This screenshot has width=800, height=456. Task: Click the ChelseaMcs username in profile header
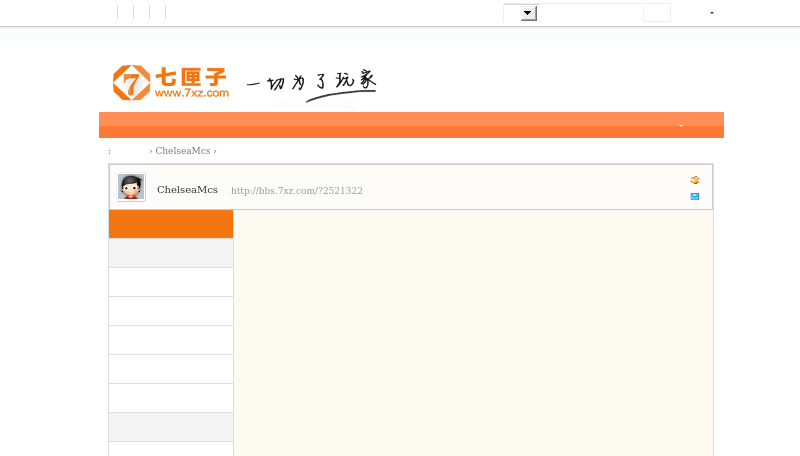click(187, 190)
